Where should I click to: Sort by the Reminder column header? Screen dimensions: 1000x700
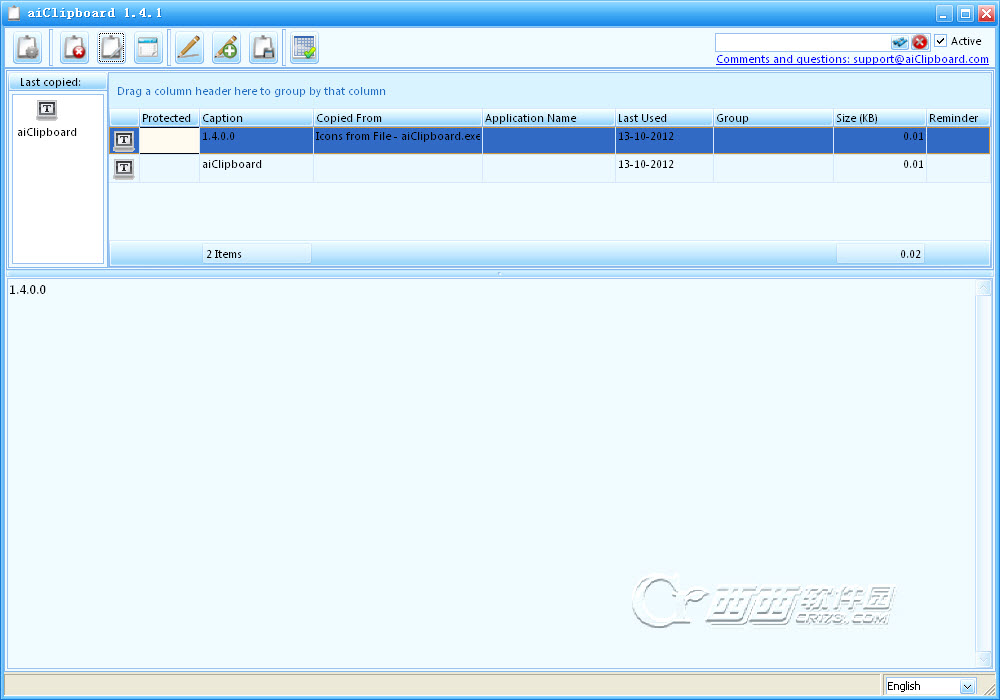tap(958, 118)
